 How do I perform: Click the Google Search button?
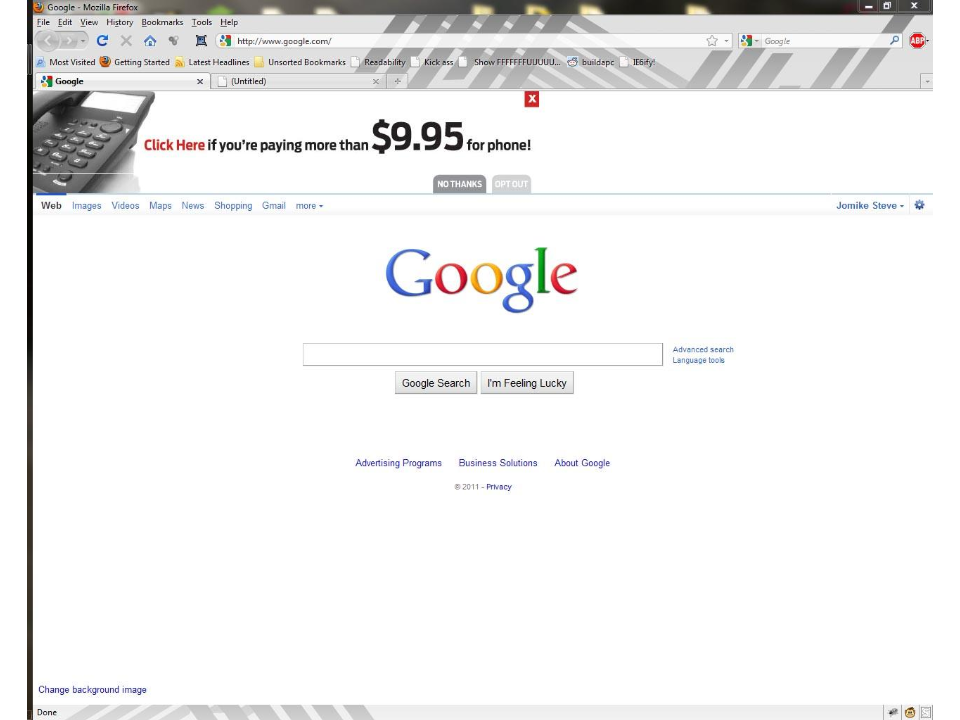click(x=436, y=383)
